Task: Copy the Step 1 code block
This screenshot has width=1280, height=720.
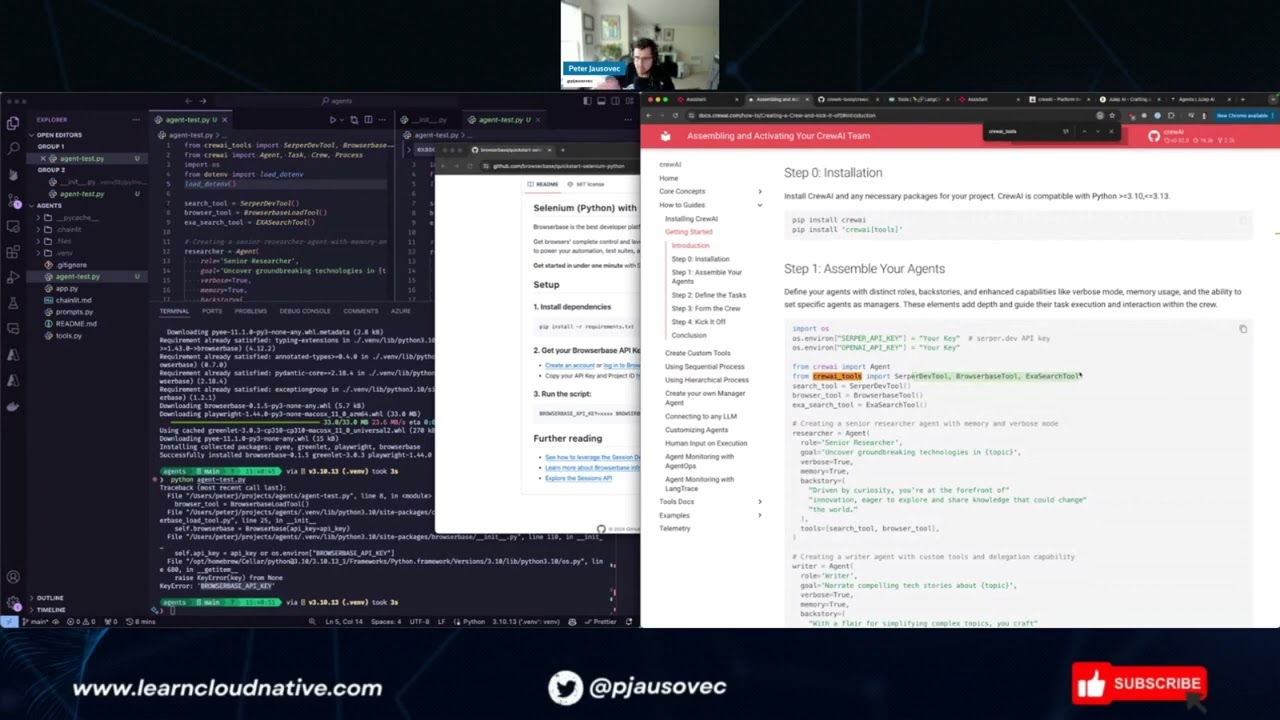Action: (1243, 329)
